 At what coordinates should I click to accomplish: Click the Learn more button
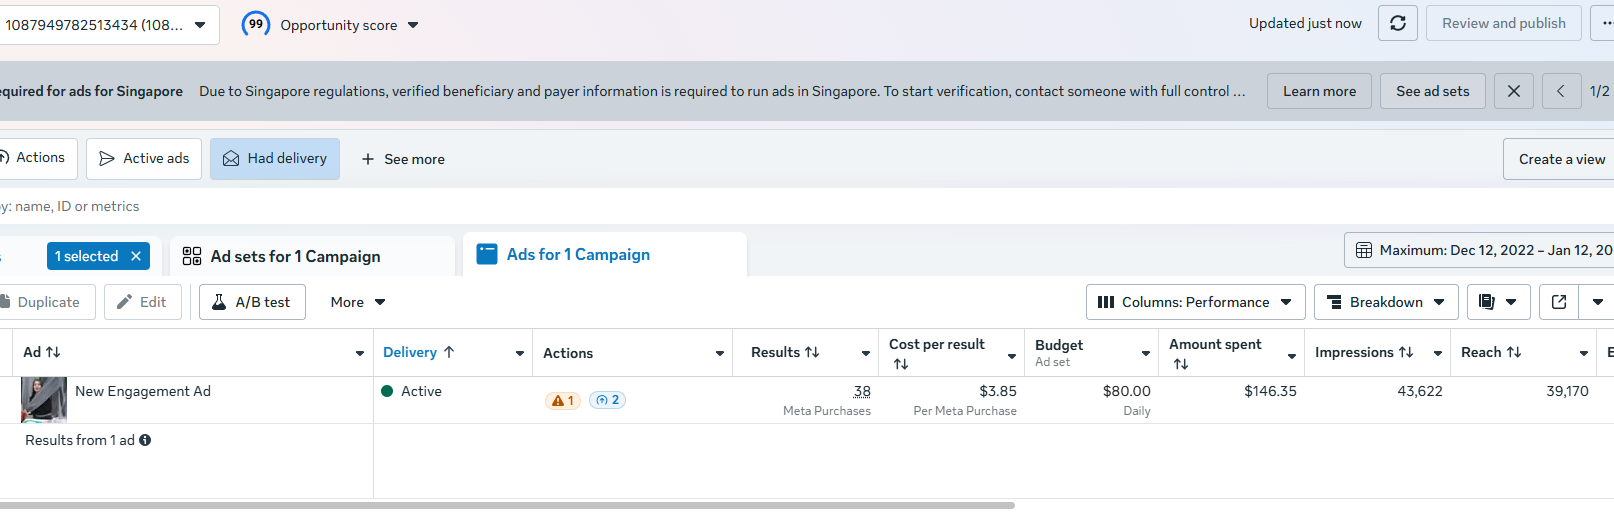[x=1319, y=91]
